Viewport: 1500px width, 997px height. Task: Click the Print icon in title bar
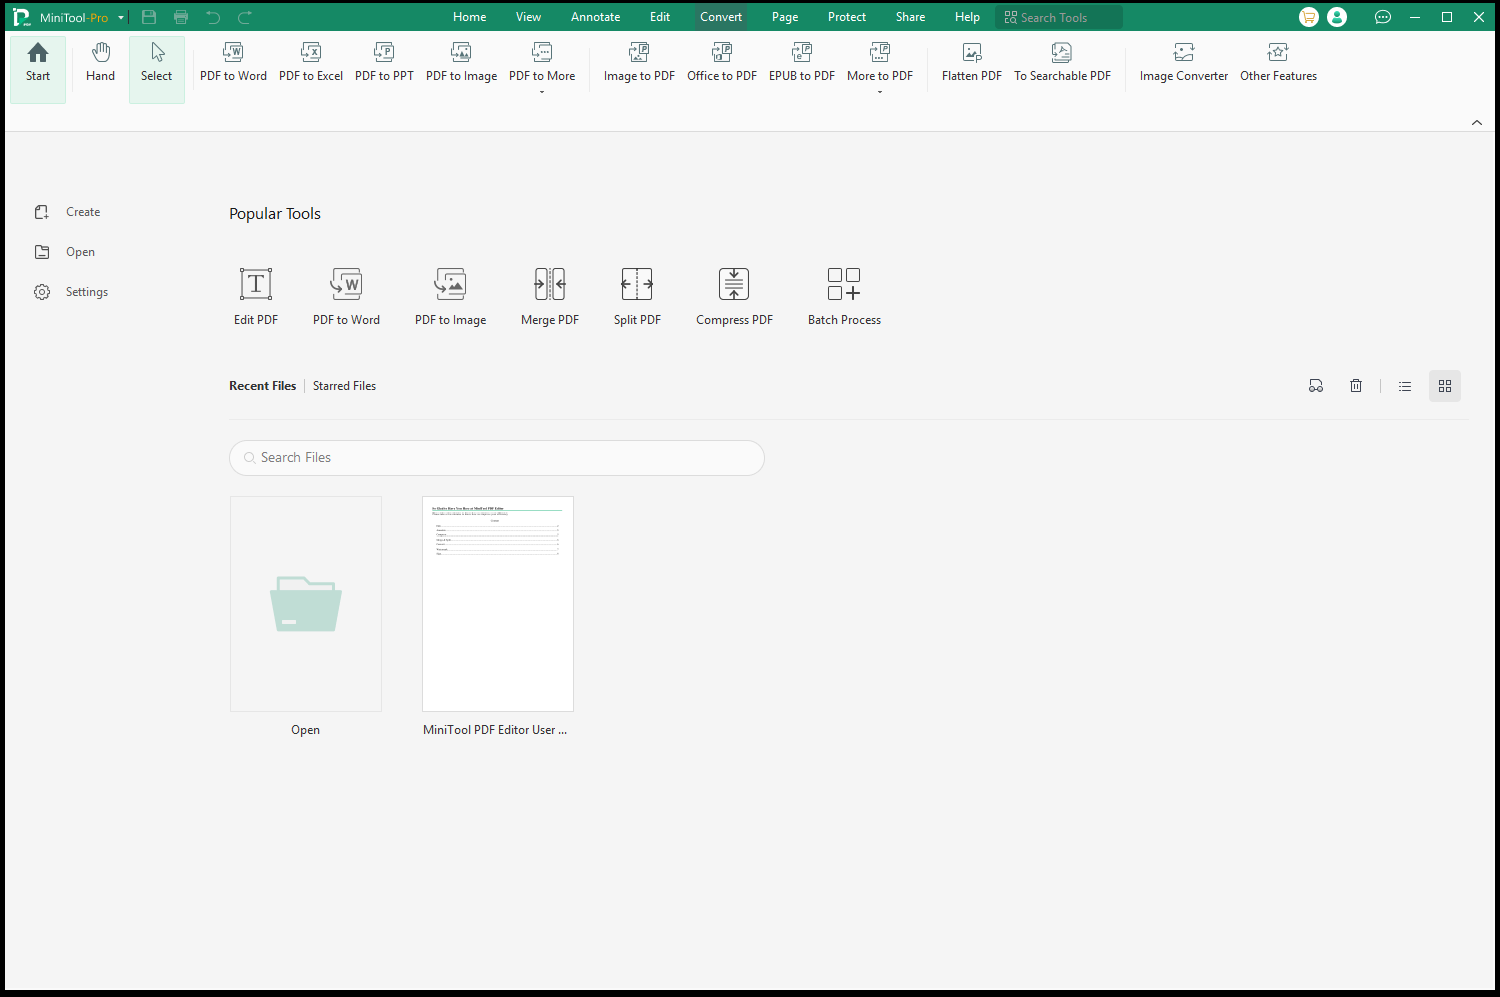181,17
